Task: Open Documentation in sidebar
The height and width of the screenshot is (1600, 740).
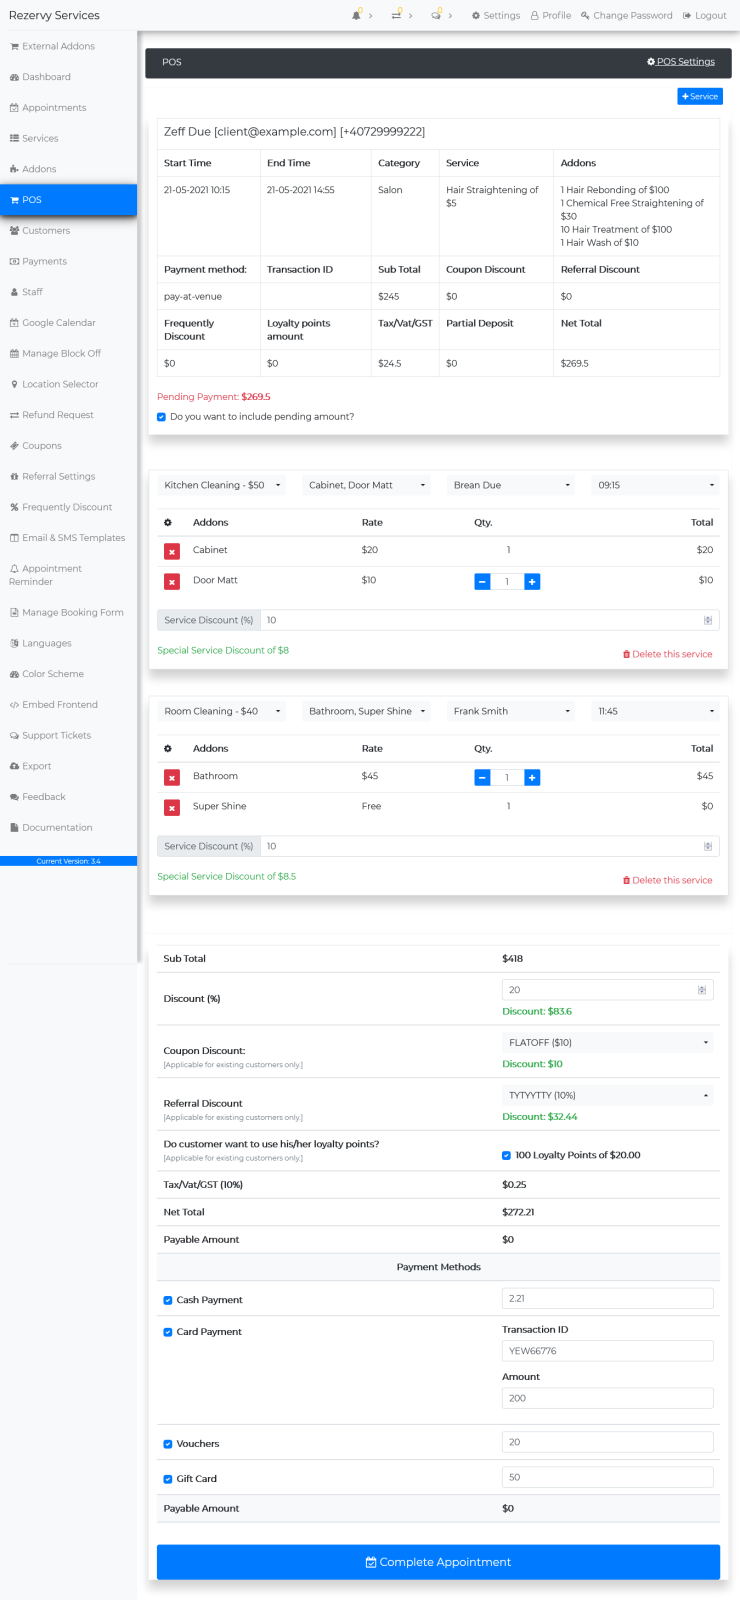Action: [51, 828]
